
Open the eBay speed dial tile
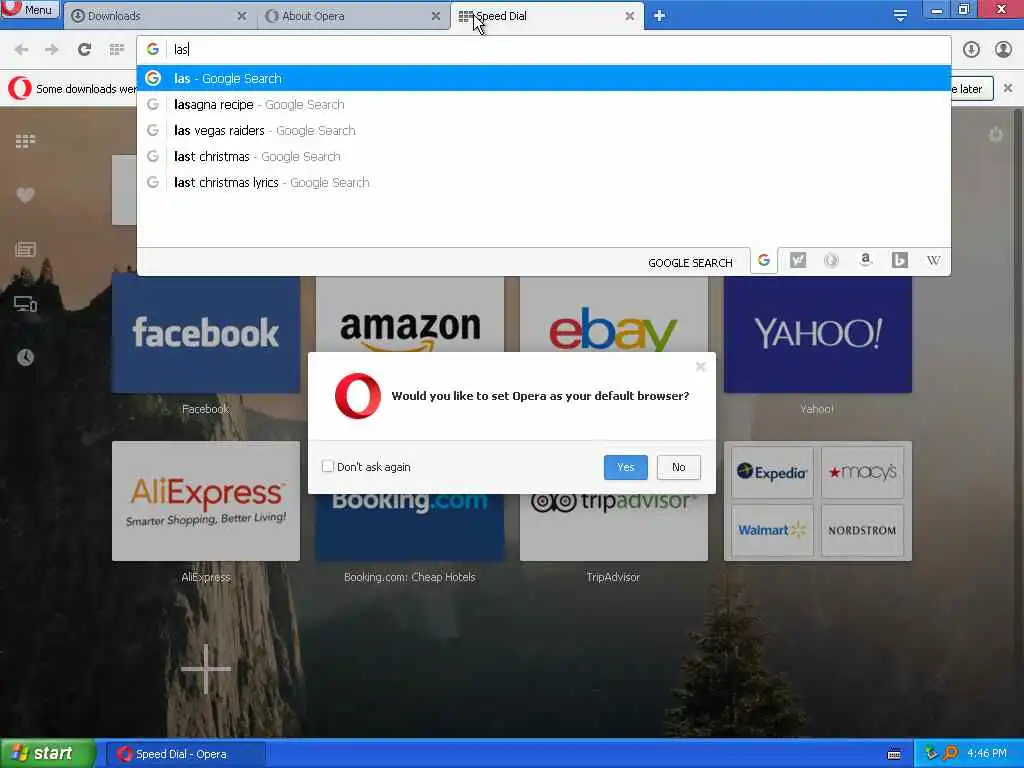pos(613,315)
